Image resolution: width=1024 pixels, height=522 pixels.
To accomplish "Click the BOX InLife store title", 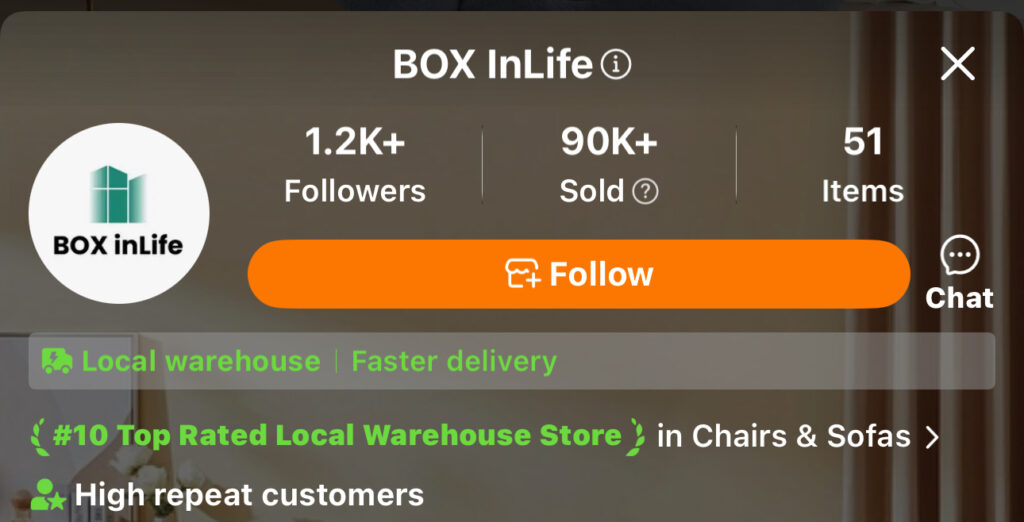I will click(x=492, y=65).
